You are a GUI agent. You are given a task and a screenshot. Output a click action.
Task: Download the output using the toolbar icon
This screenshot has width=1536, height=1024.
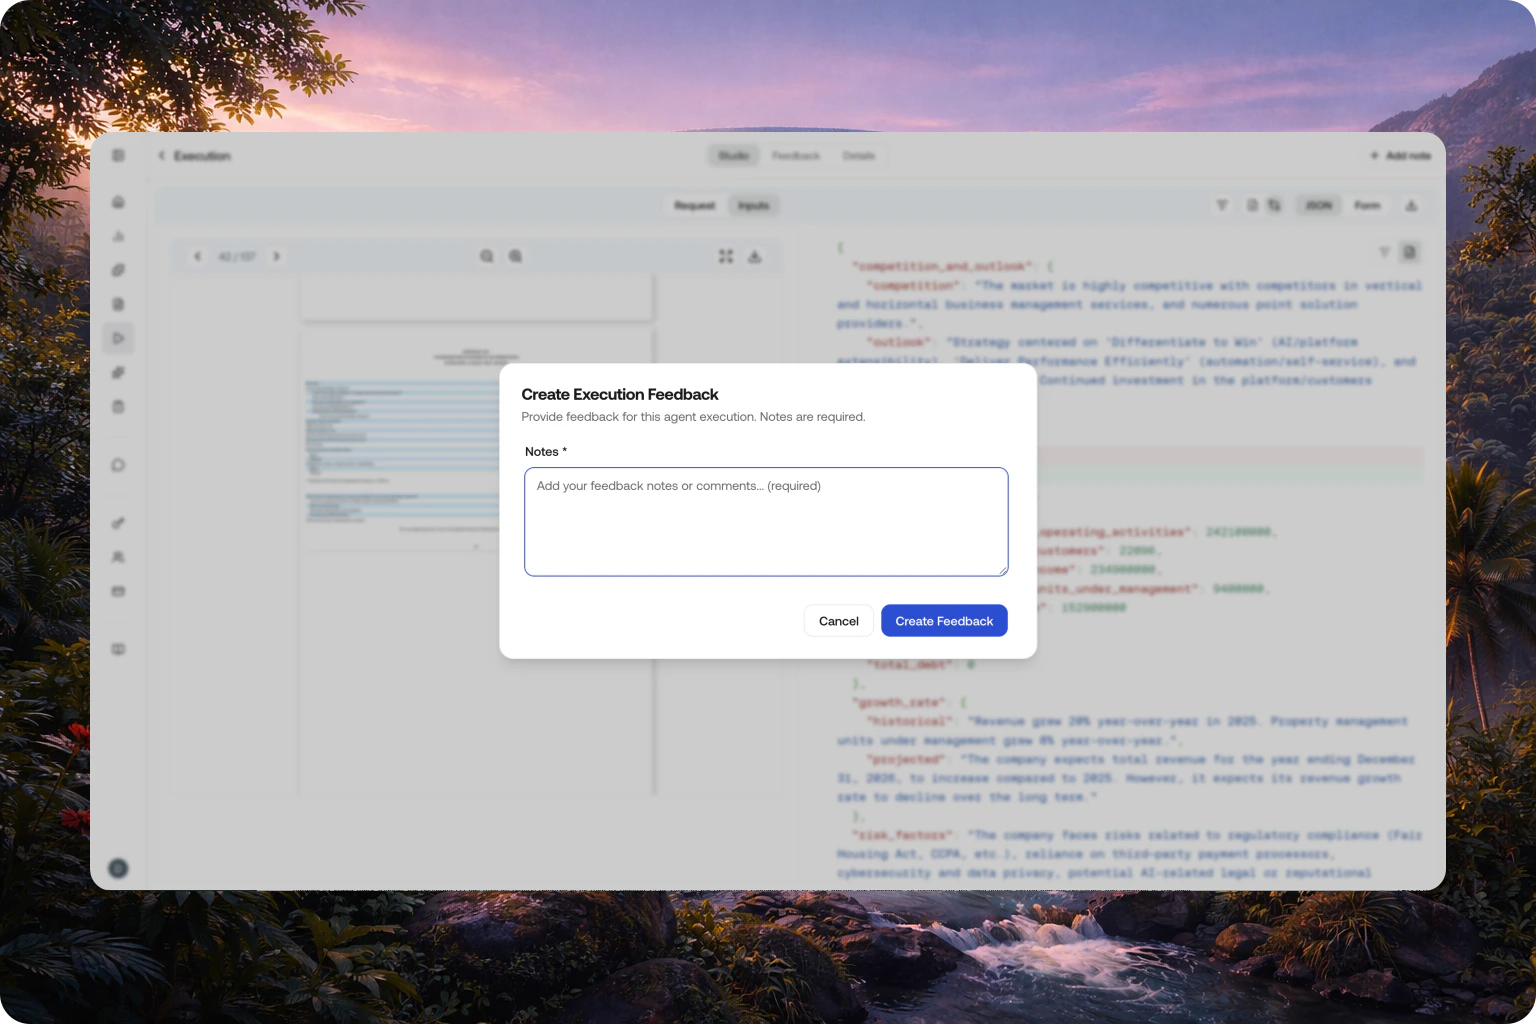click(1411, 206)
